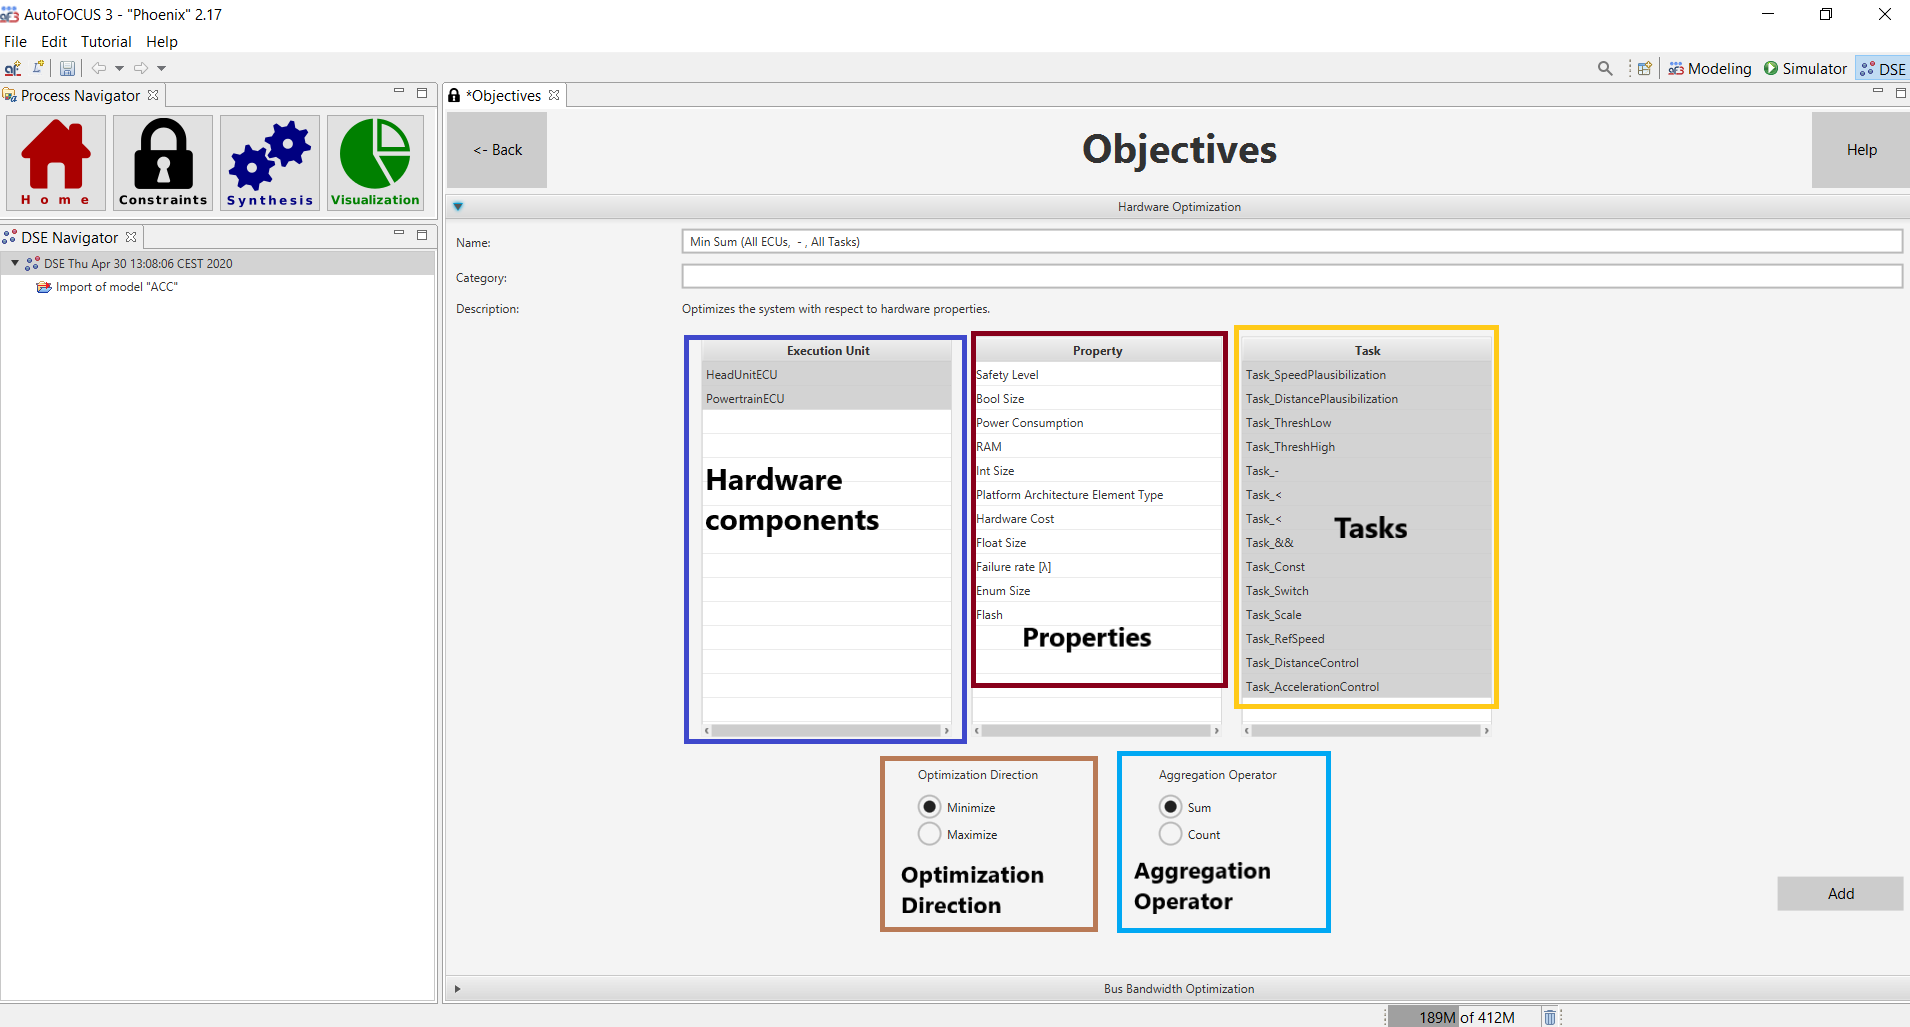Switch to the Simulator perspective
The image size is (1910, 1027).
pyautogui.click(x=1805, y=68)
